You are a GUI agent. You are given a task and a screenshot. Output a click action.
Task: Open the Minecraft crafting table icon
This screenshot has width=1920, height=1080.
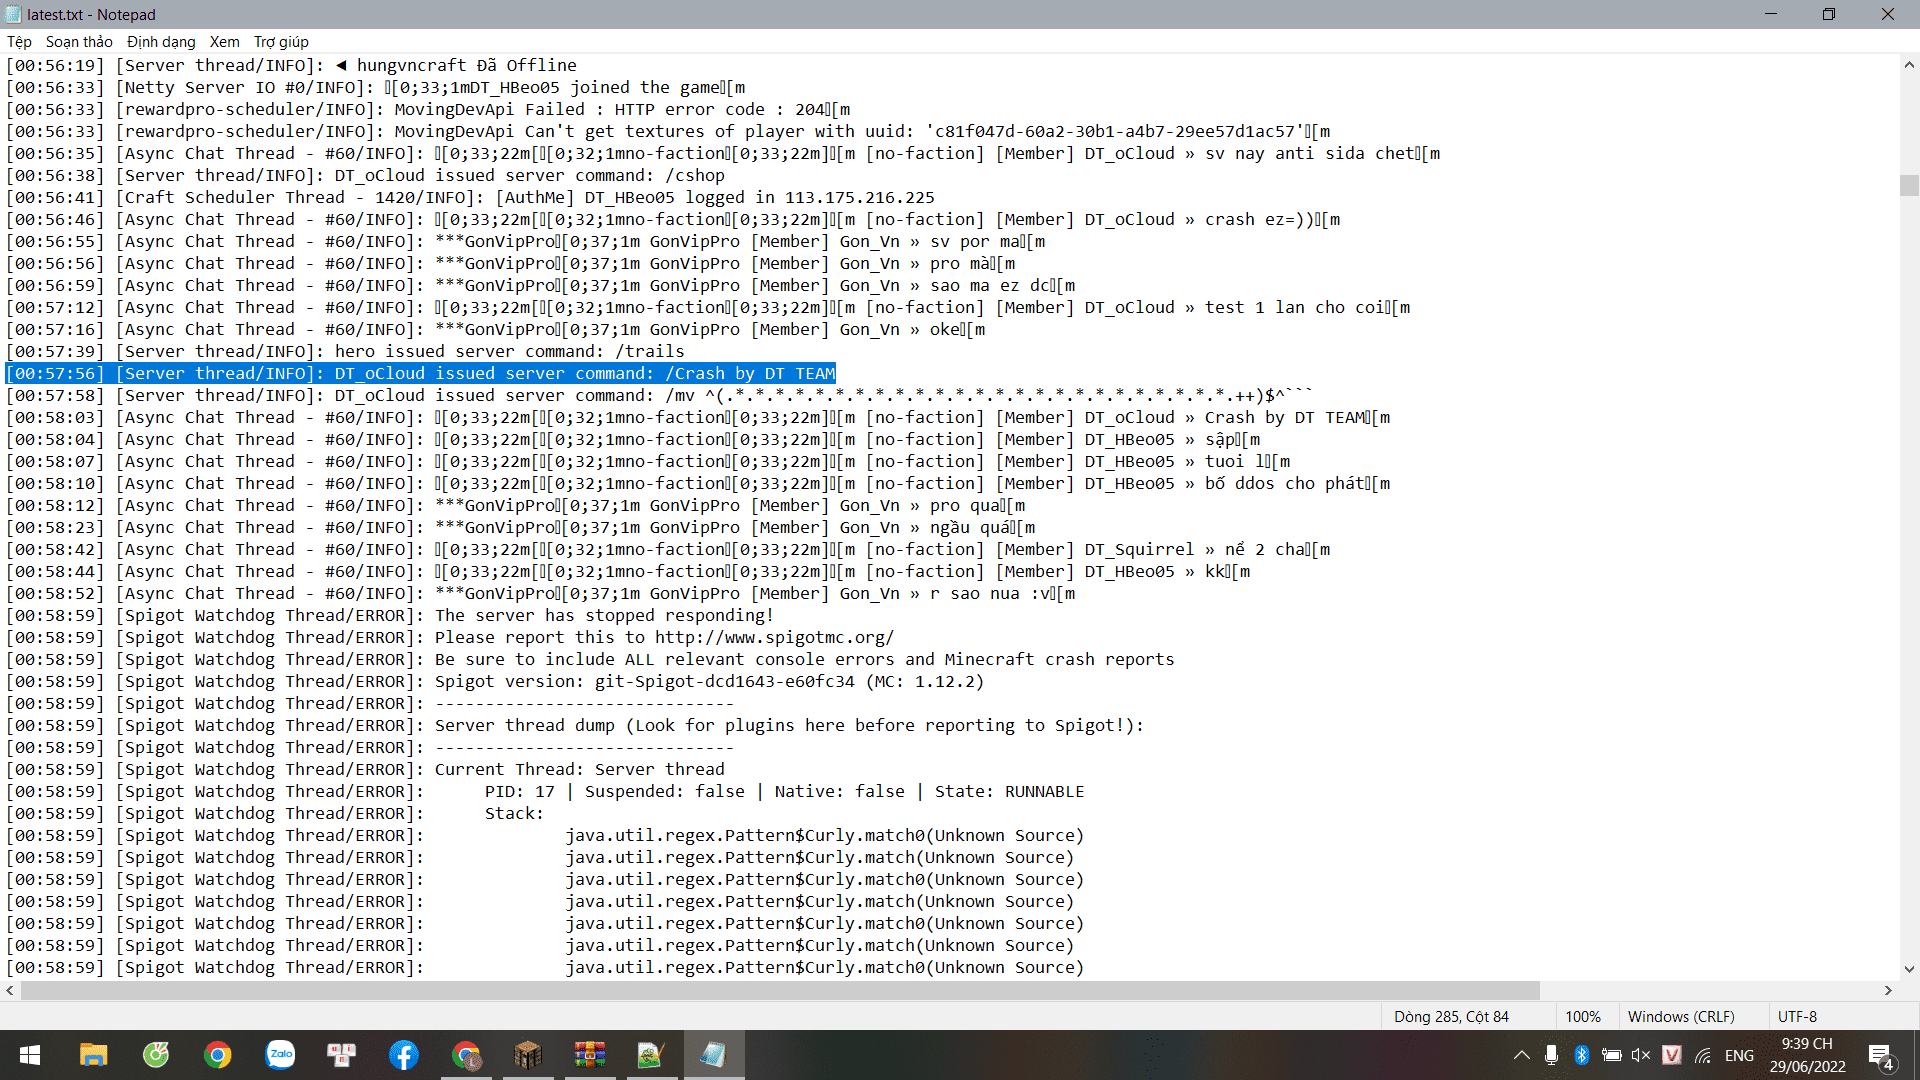(528, 1055)
